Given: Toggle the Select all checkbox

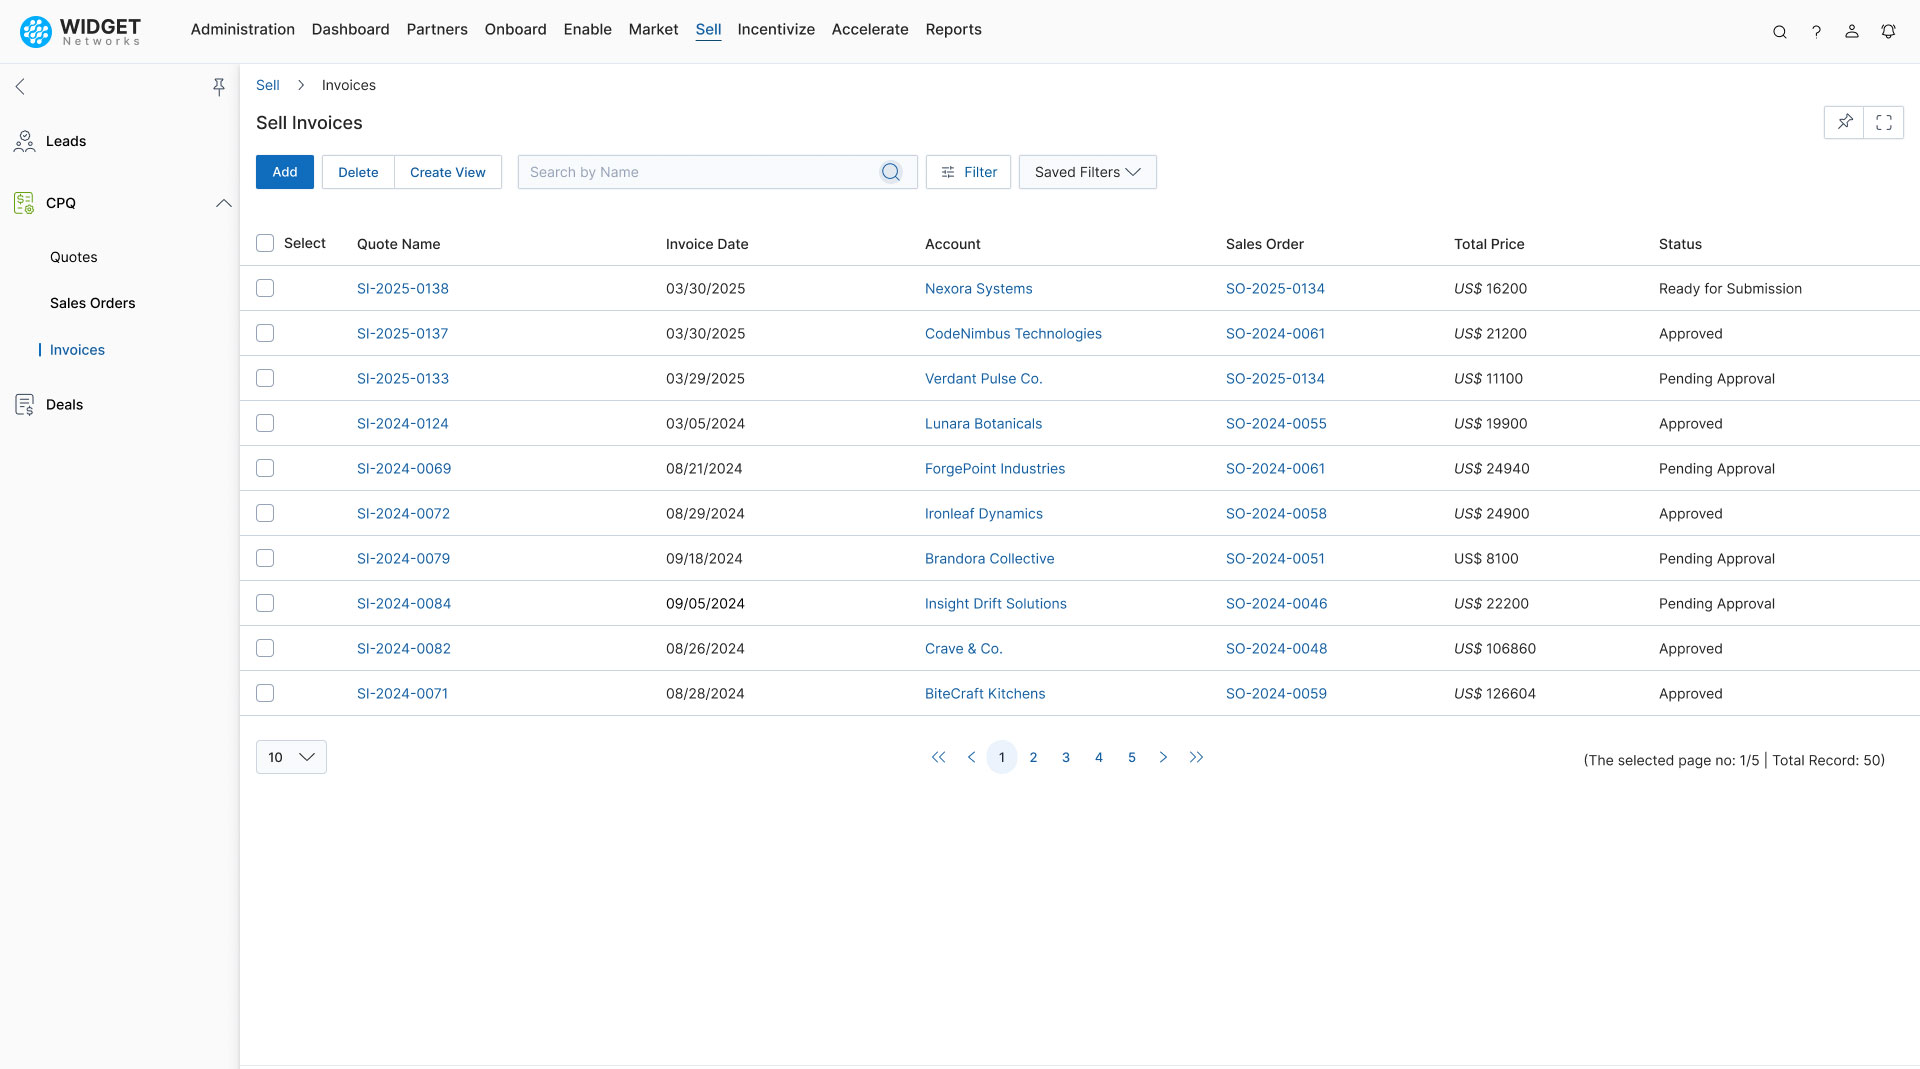Looking at the screenshot, I should pyautogui.click(x=265, y=243).
